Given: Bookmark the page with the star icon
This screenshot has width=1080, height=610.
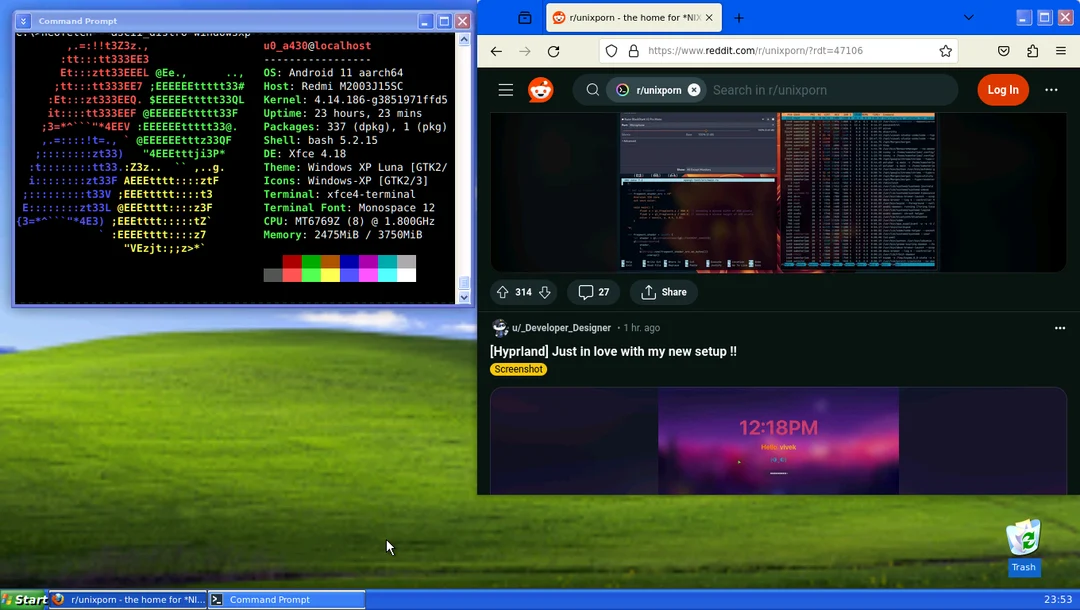Looking at the screenshot, I should (x=946, y=50).
